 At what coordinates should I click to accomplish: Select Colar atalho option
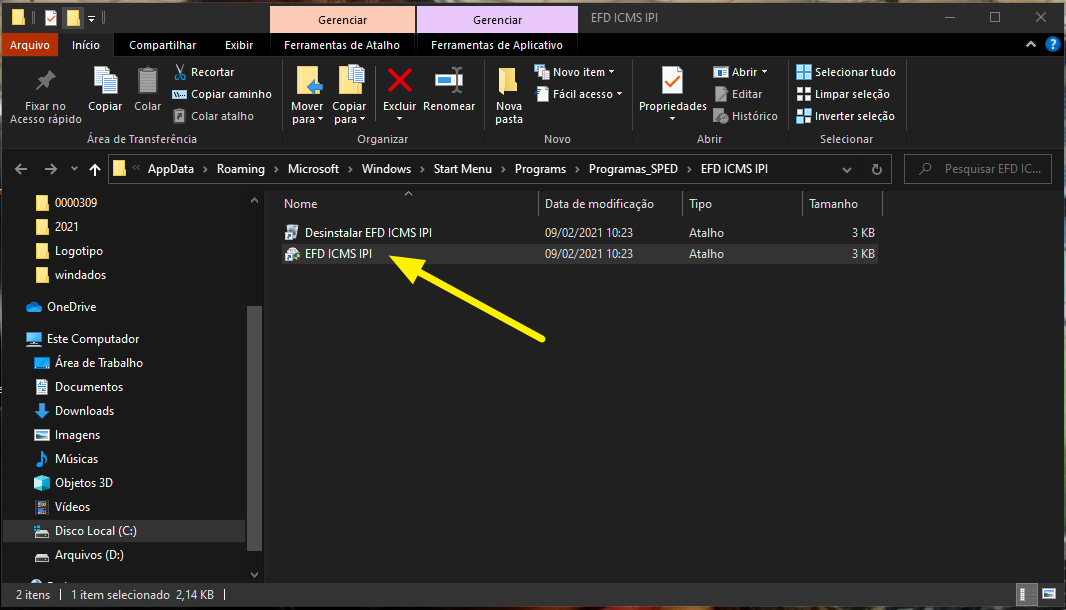tap(213, 116)
